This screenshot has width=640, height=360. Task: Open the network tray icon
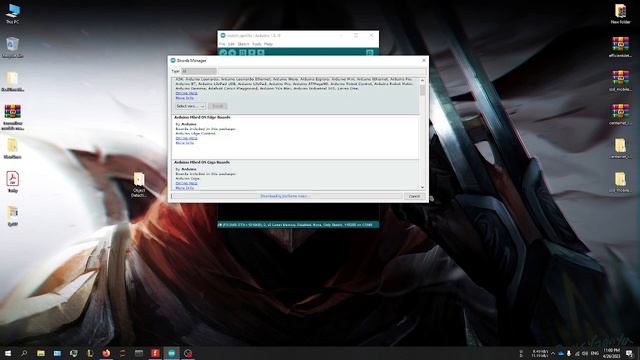coord(577,353)
